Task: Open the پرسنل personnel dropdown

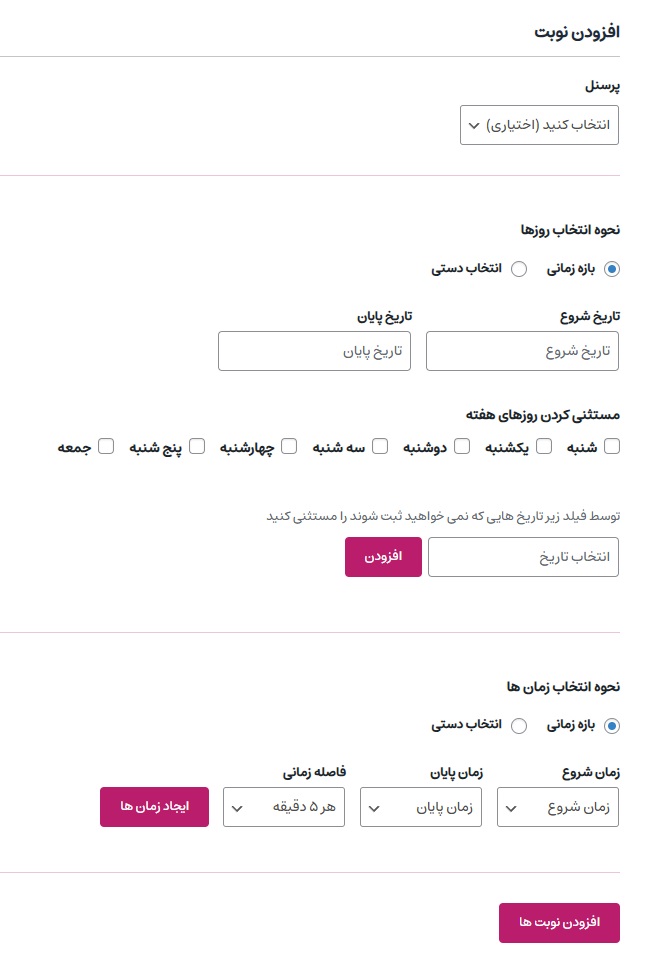Action: tap(539, 125)
